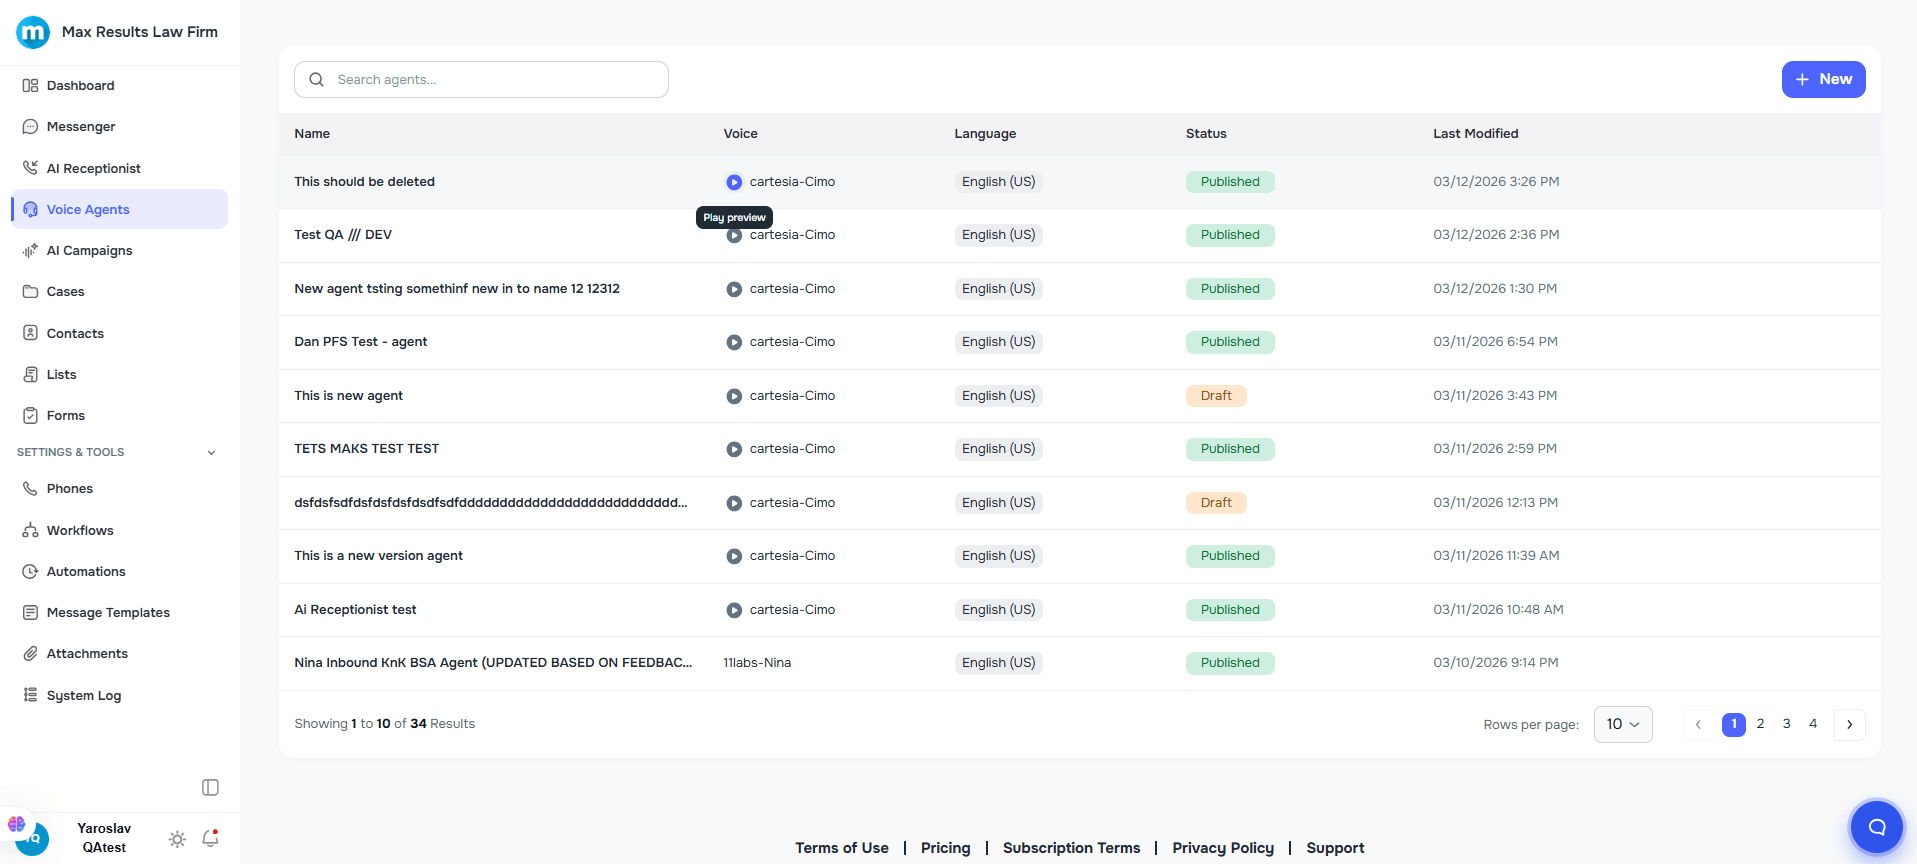Open the Privacy Policy link
The width and height of the screenshot is (1917, 864).
pos(1222,848)
